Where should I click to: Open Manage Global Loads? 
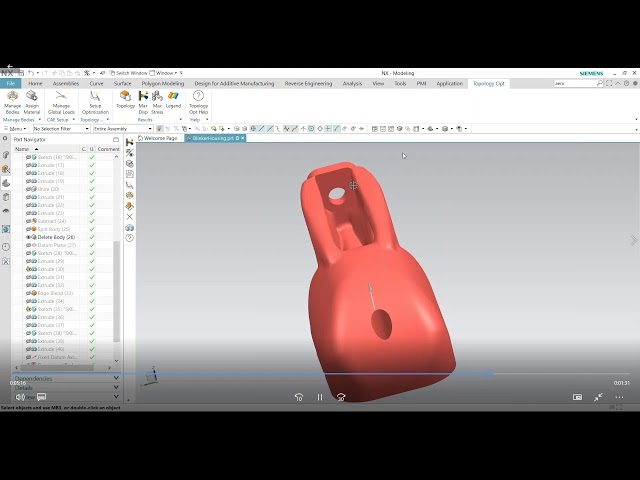[x=61, y=102]
